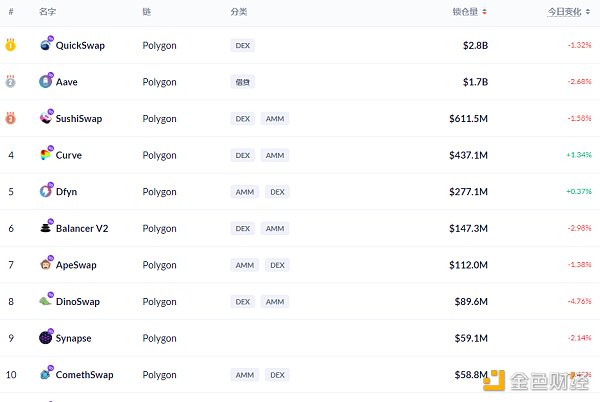Select the 借贷 tag in Aave row

[x=242, y=81]
